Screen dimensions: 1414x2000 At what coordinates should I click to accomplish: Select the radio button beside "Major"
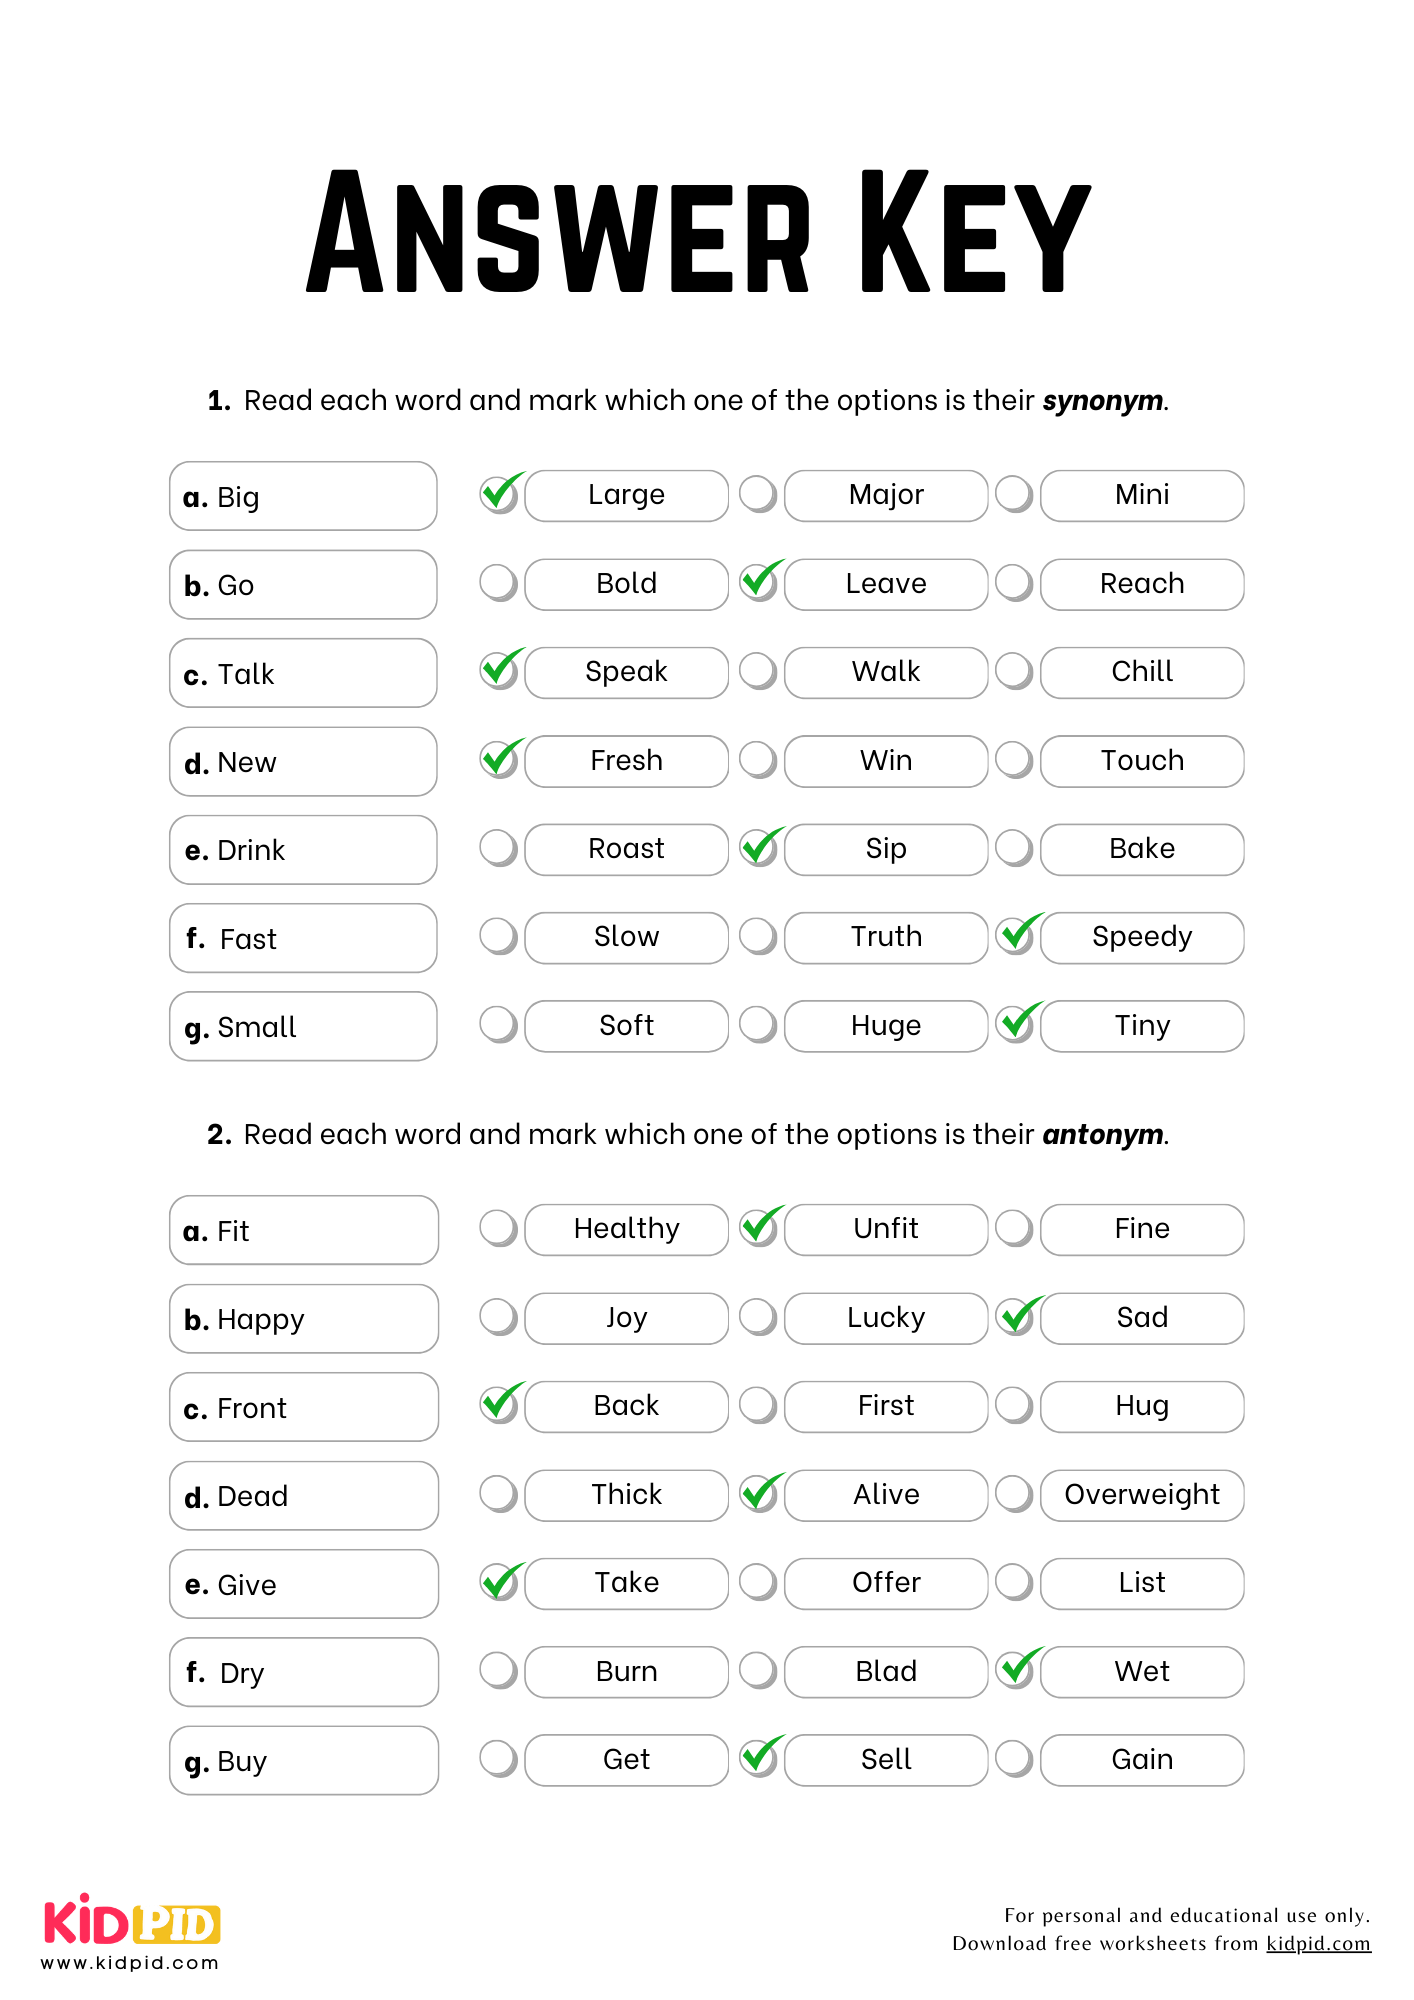click(758, 494)
